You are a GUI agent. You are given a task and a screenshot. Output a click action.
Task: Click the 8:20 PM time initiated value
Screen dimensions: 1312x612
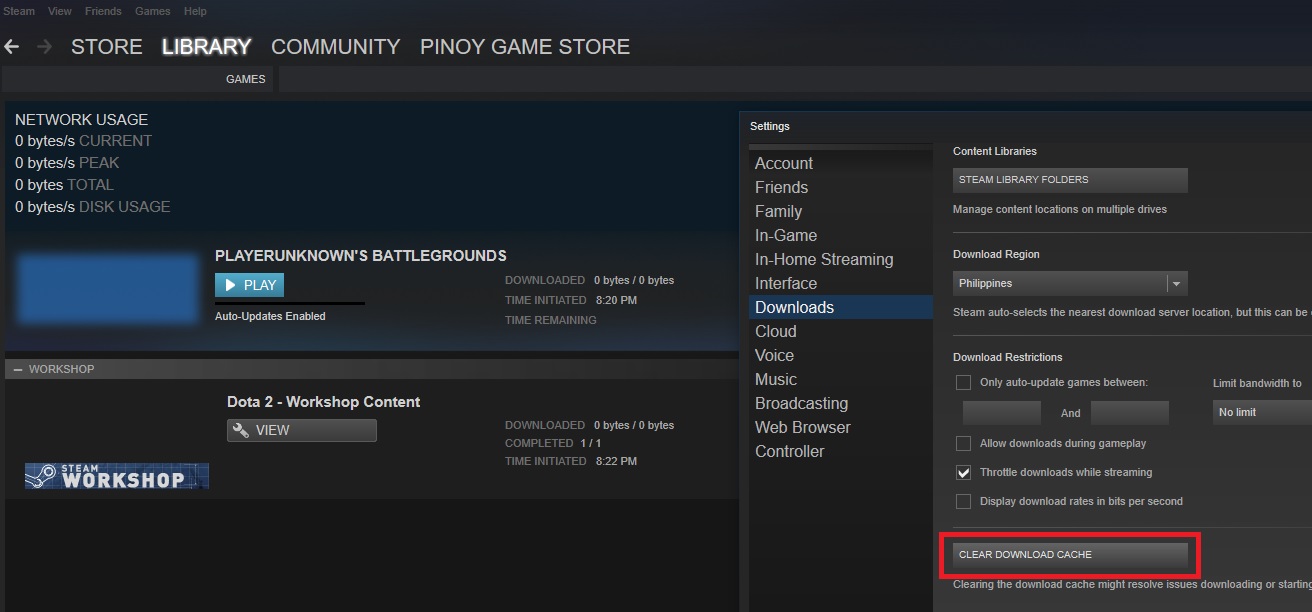[x=616, y=300]
